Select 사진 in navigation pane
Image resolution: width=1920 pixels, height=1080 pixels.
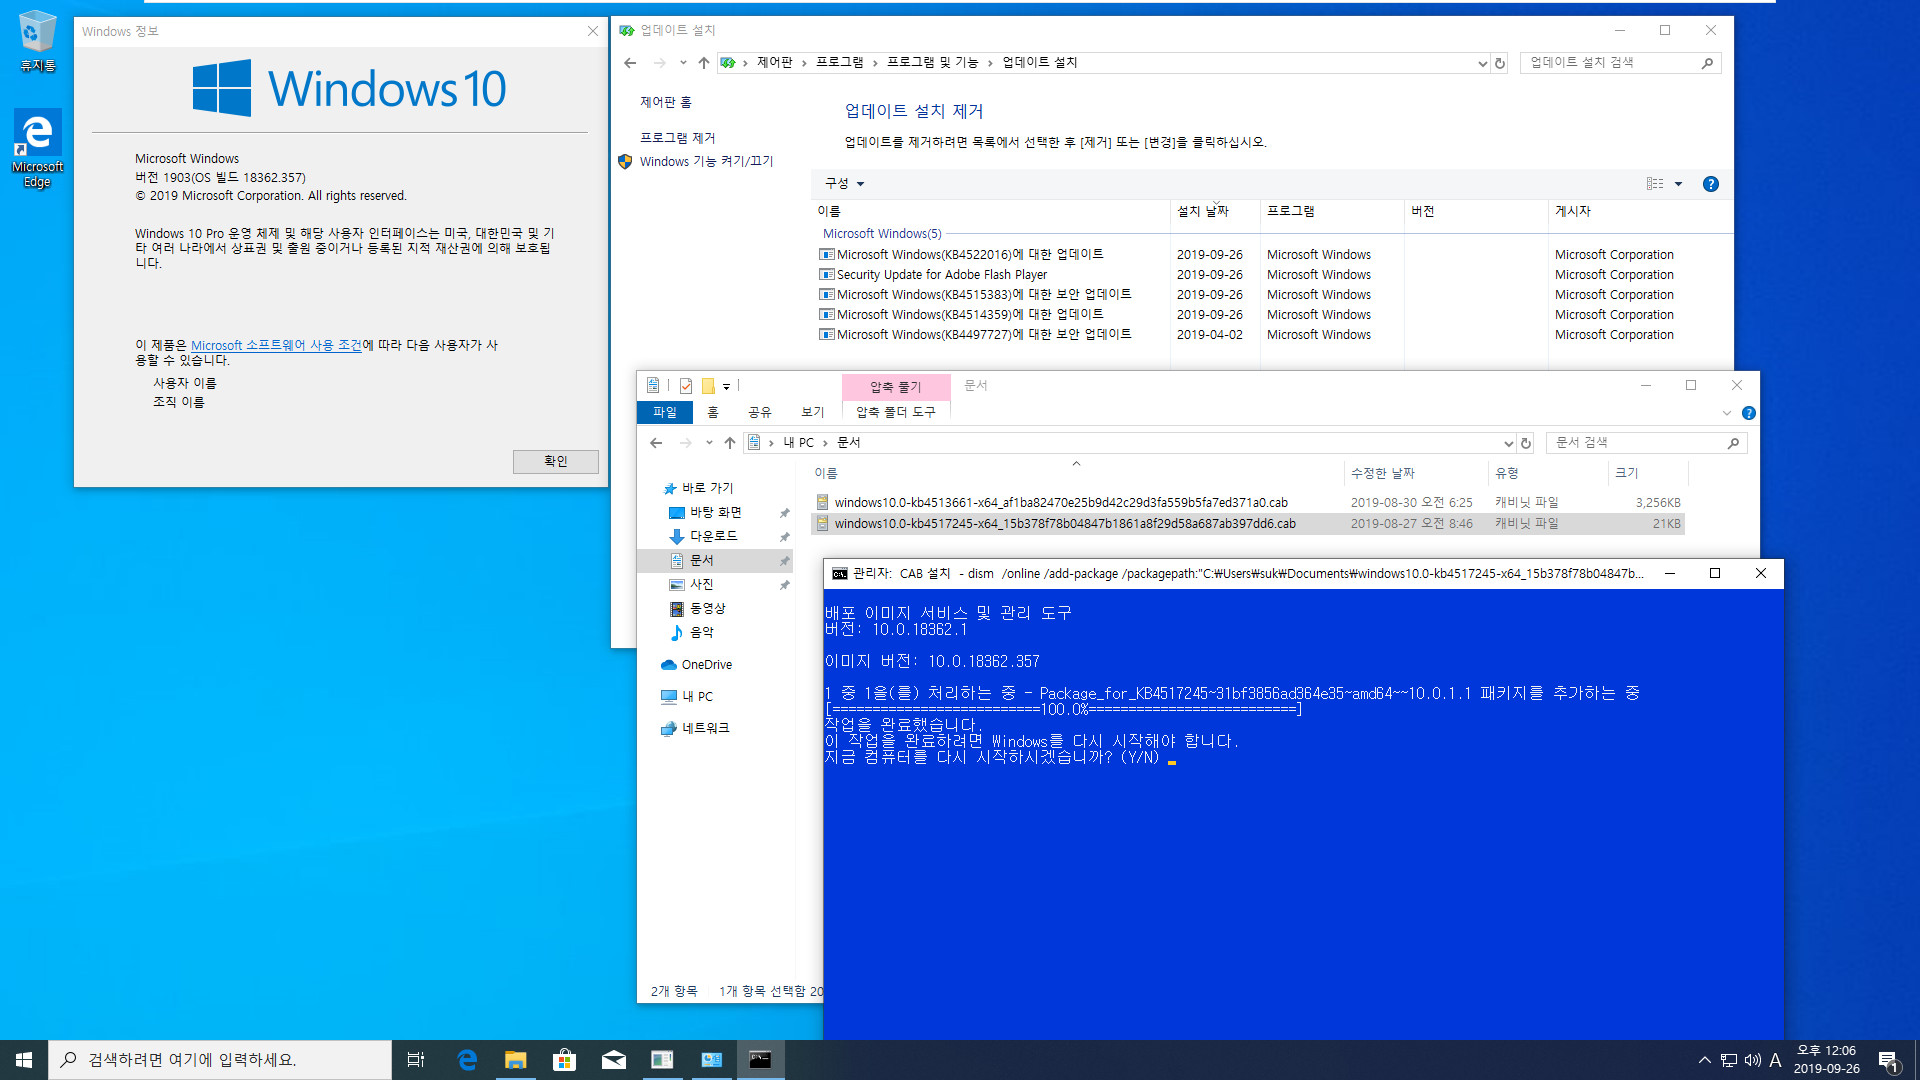tap(702, 584)
